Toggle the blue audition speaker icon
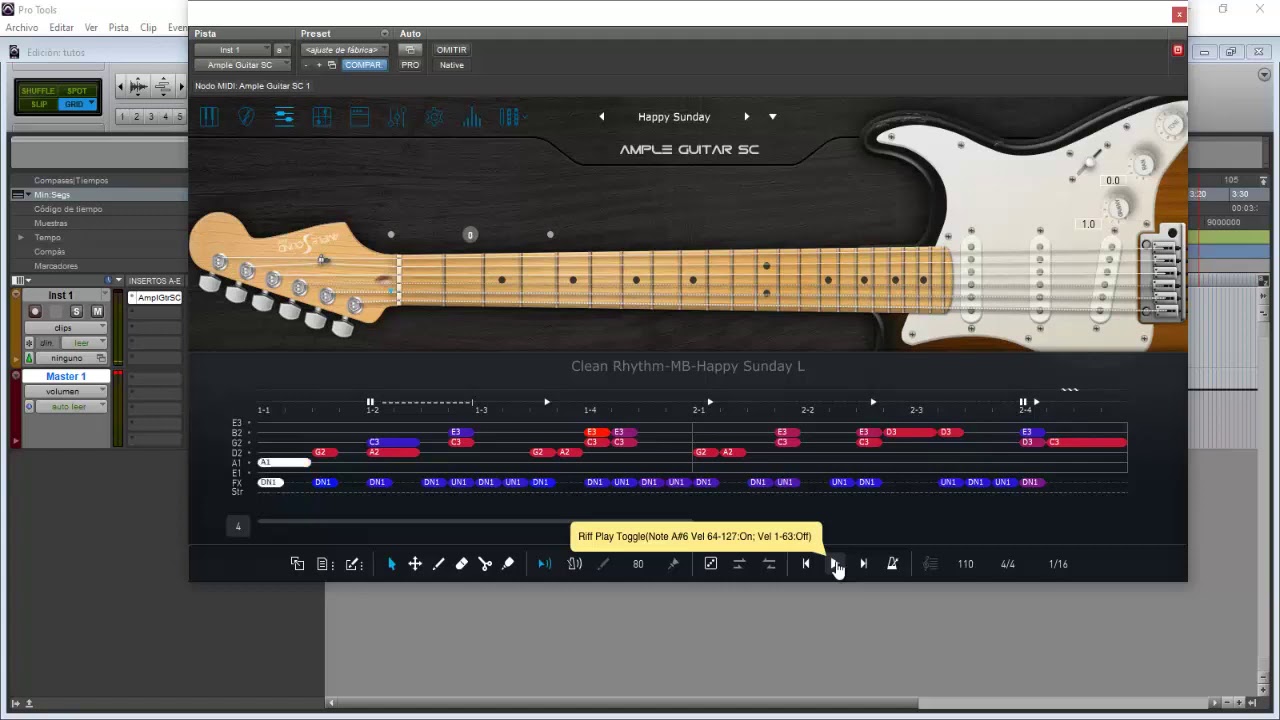Image resolution: width=1280 pixels, height=720 pixels. pos(544,564)
